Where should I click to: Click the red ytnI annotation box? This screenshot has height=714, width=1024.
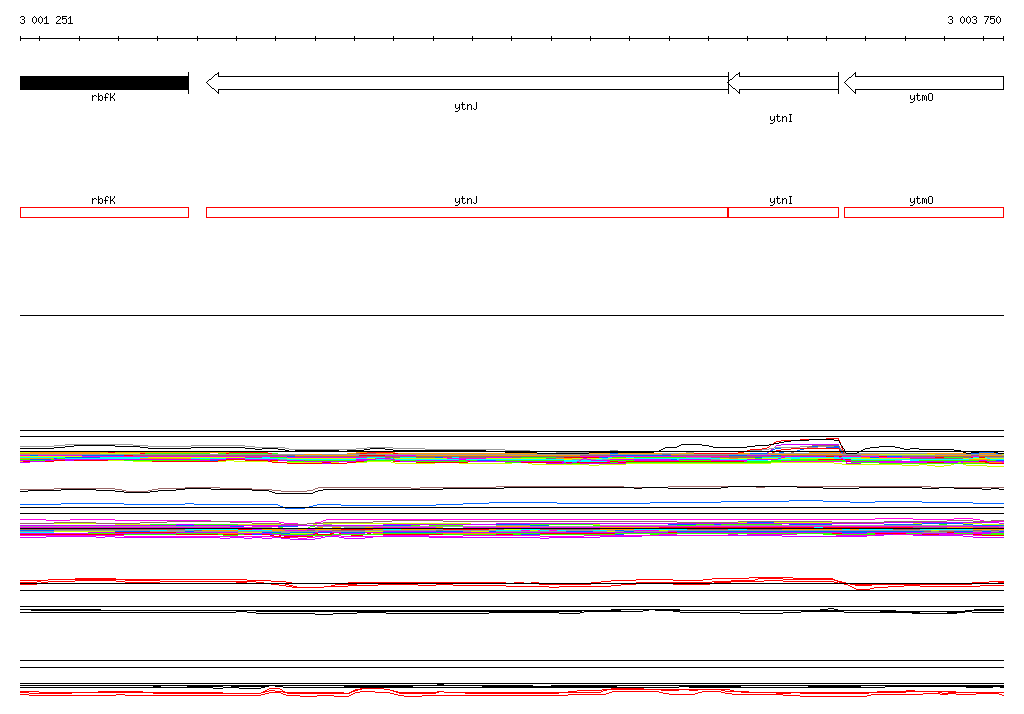(783, 212)
